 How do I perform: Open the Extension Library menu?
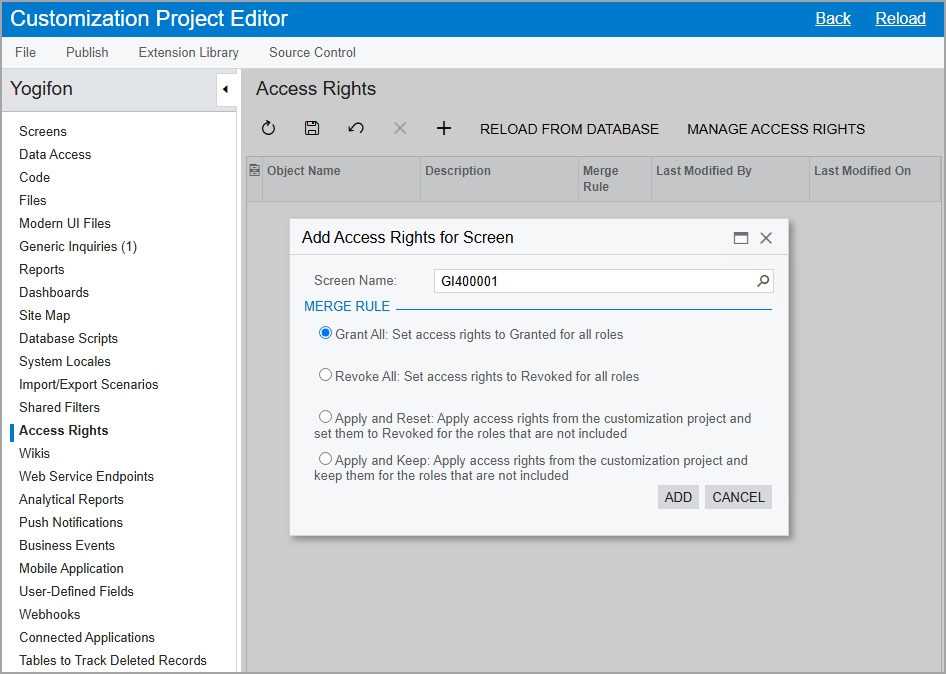tap(188, 52)
